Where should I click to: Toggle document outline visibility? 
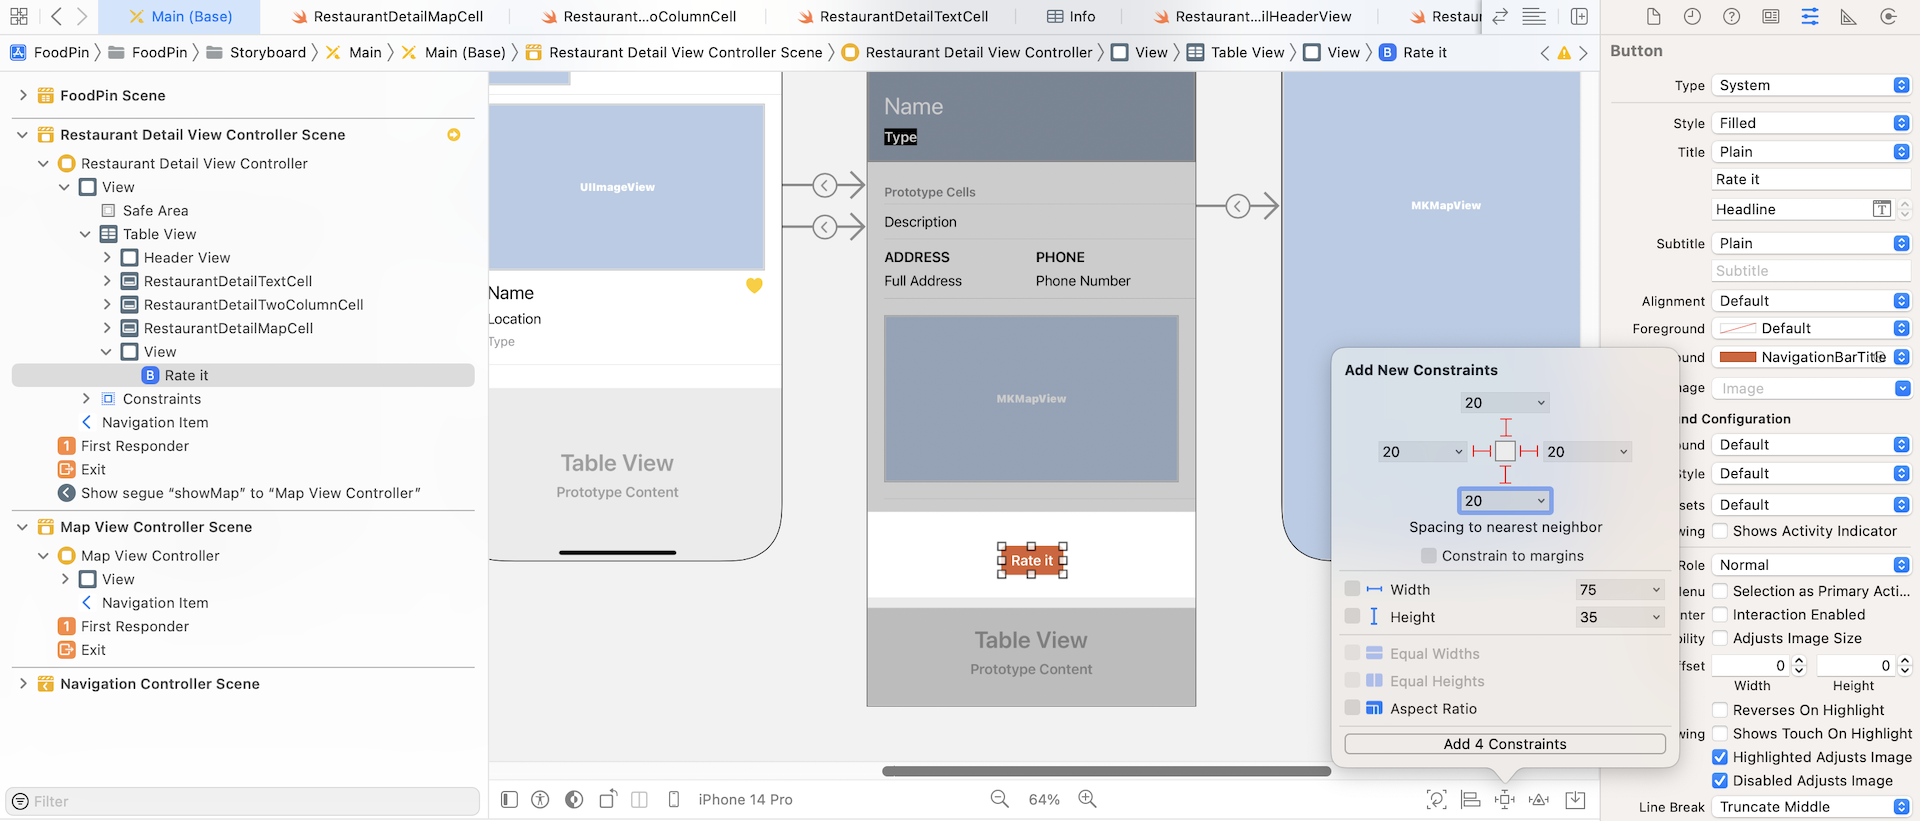tap(509, 800)
